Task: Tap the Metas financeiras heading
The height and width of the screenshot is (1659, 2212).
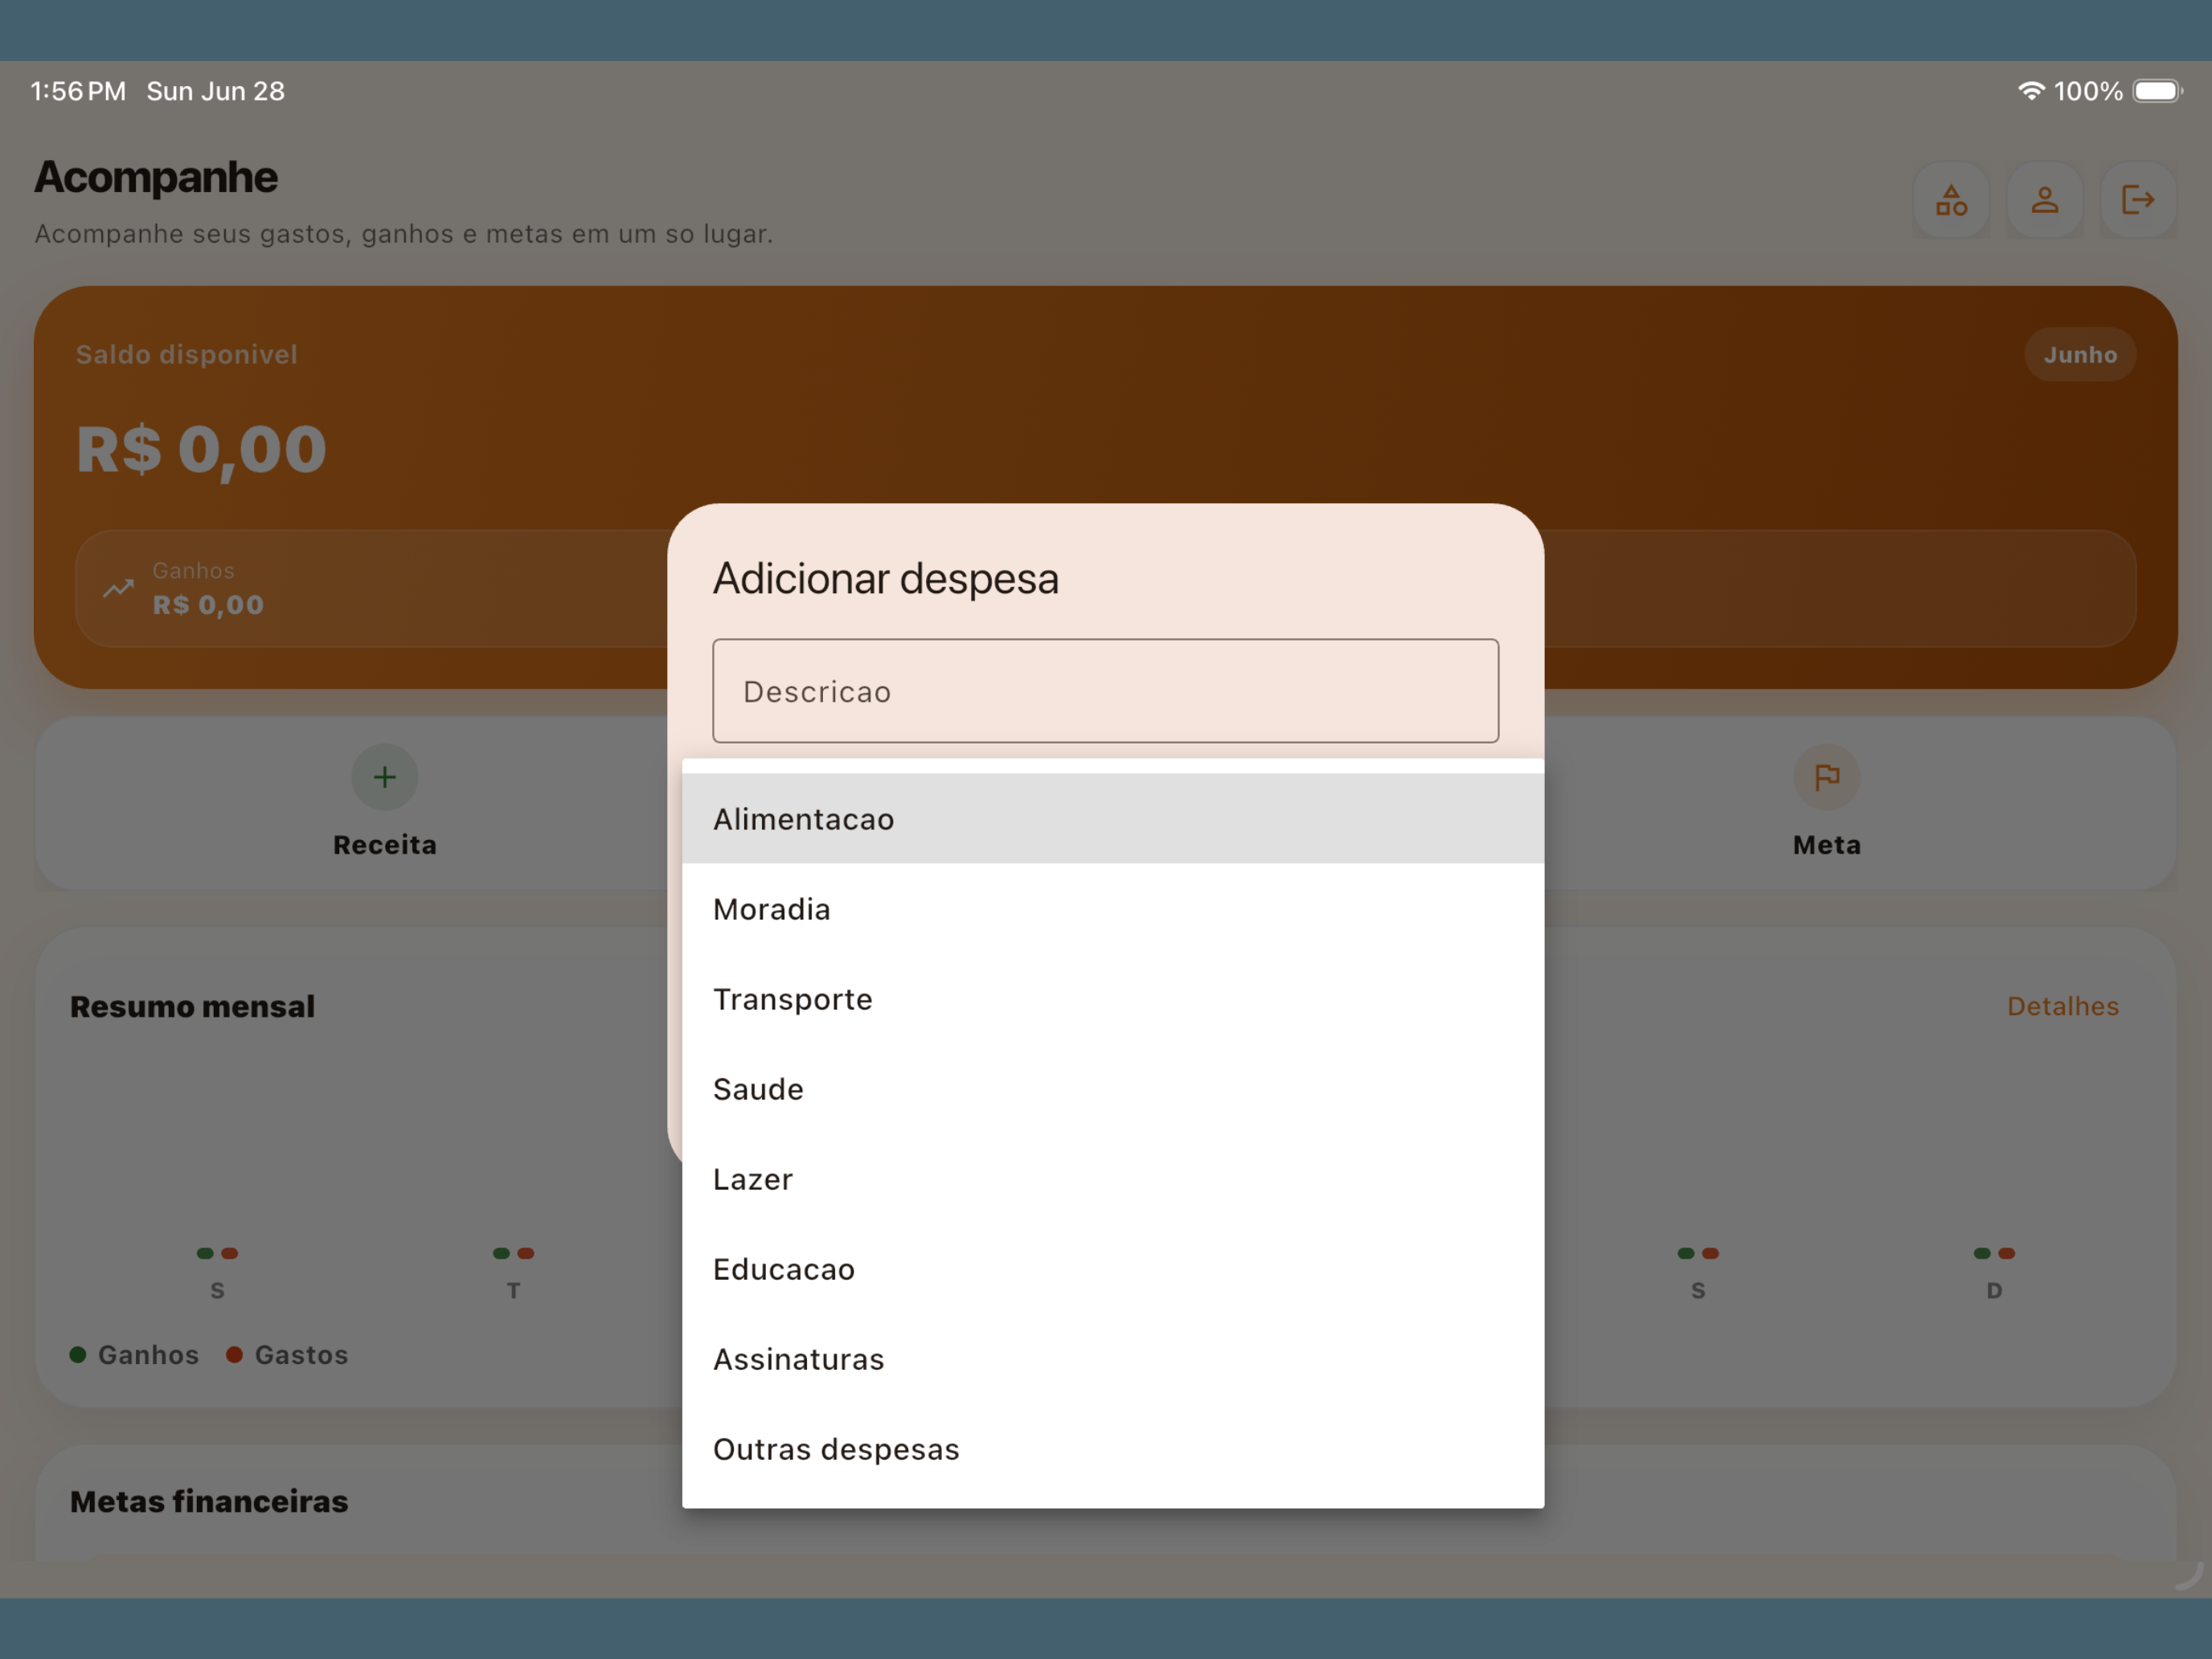Action: [x=209, y=1501]
